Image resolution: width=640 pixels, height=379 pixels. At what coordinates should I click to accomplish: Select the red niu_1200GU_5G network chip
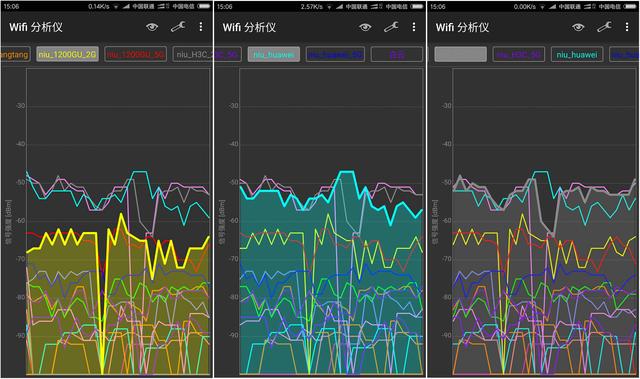(x=136, y=54)
